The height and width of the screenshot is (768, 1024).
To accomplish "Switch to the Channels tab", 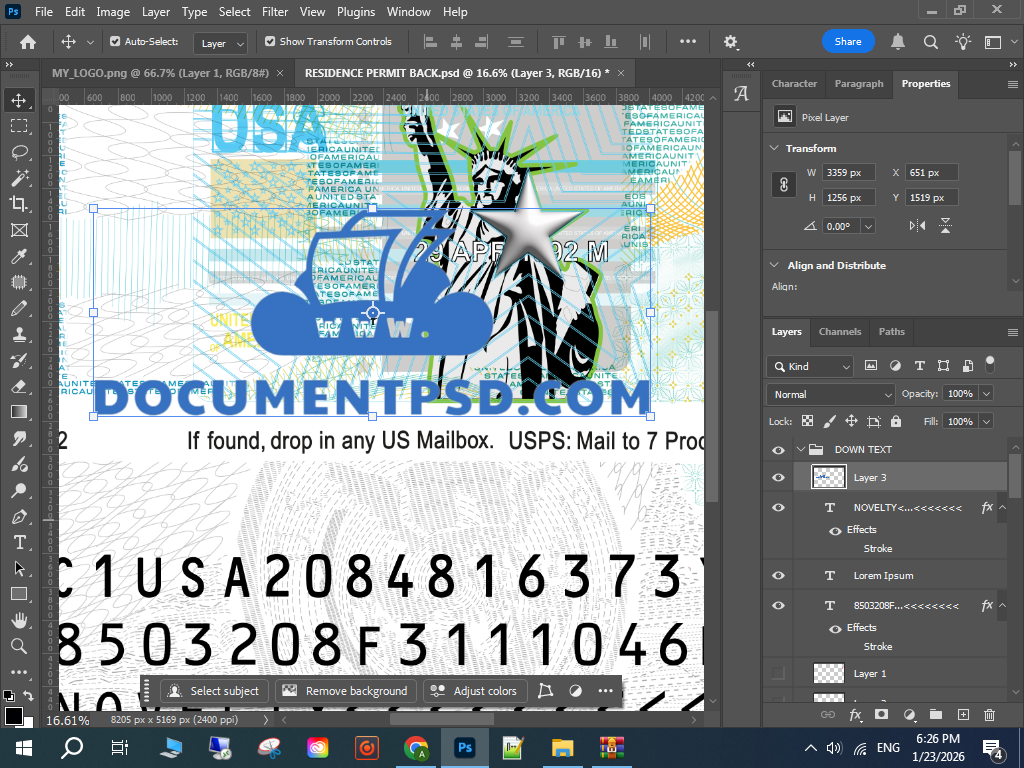I will coord(839,332).
